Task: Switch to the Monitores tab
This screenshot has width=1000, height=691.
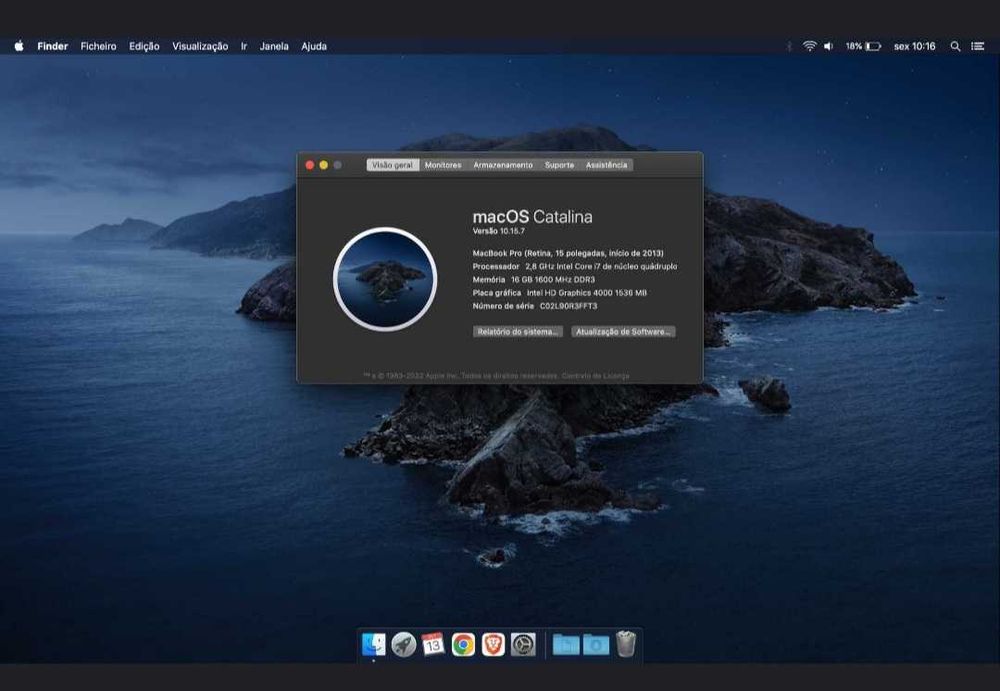Action: pyautogui.click(x=443, y=165)
